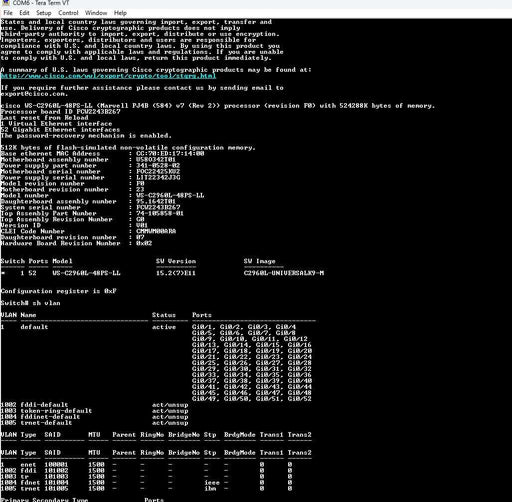Open the File menu

pos(8,13)
